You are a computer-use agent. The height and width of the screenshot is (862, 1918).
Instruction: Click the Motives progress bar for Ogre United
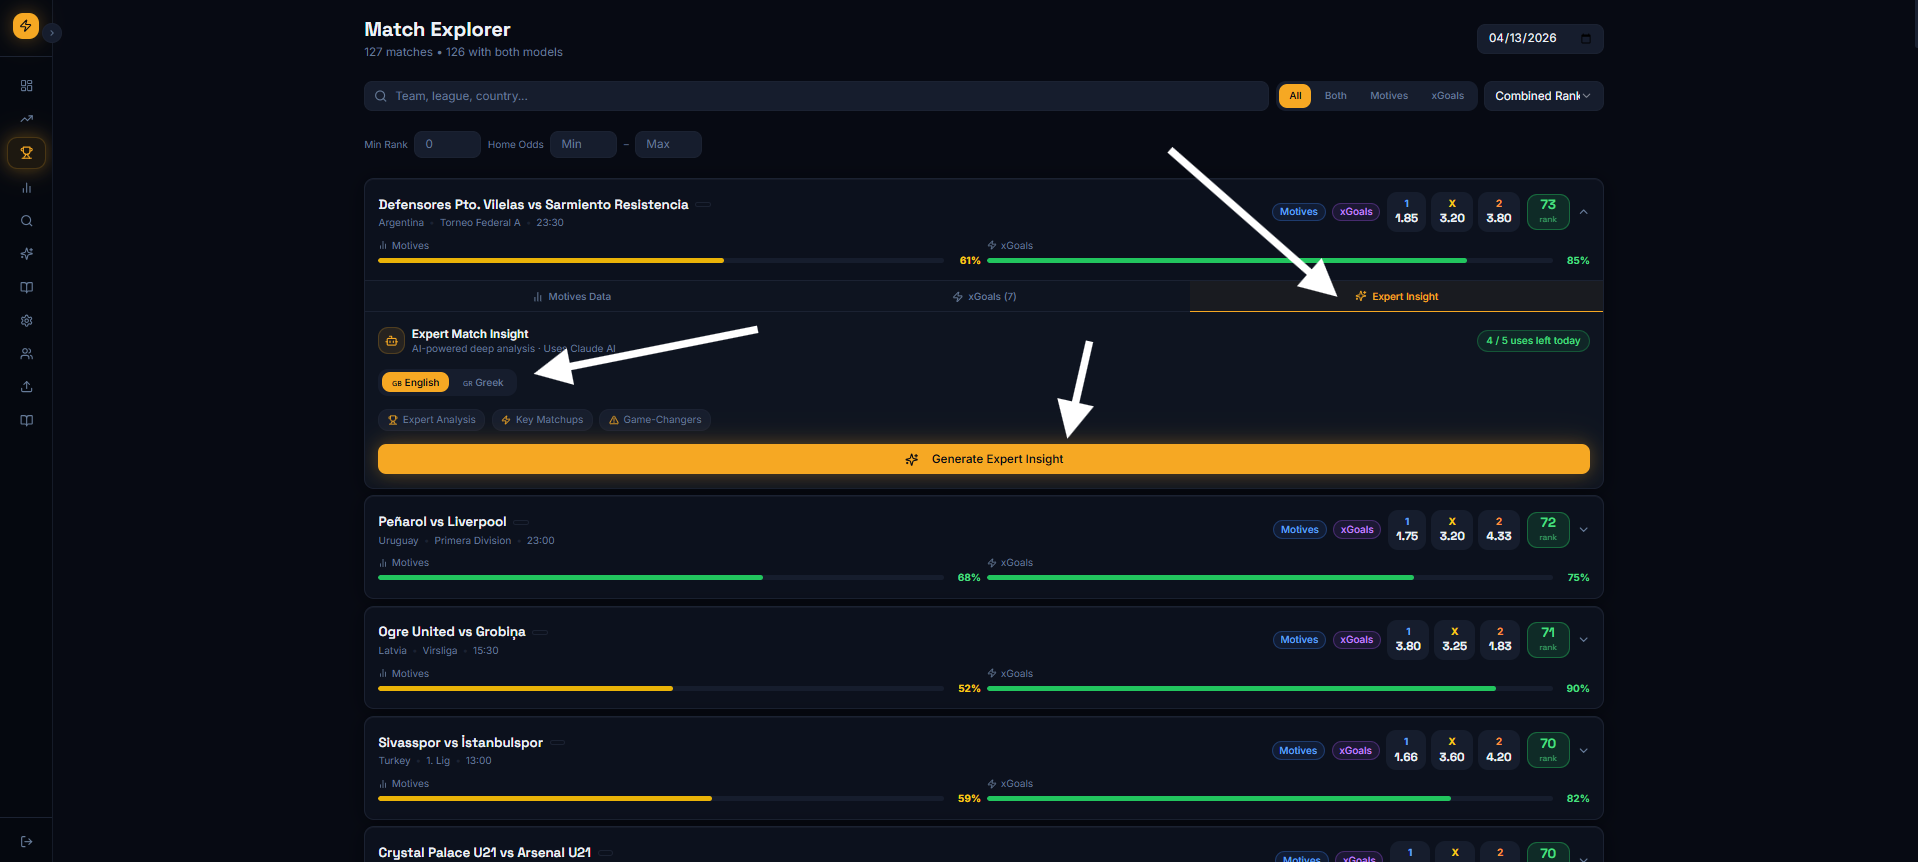[x=660, y=689]
